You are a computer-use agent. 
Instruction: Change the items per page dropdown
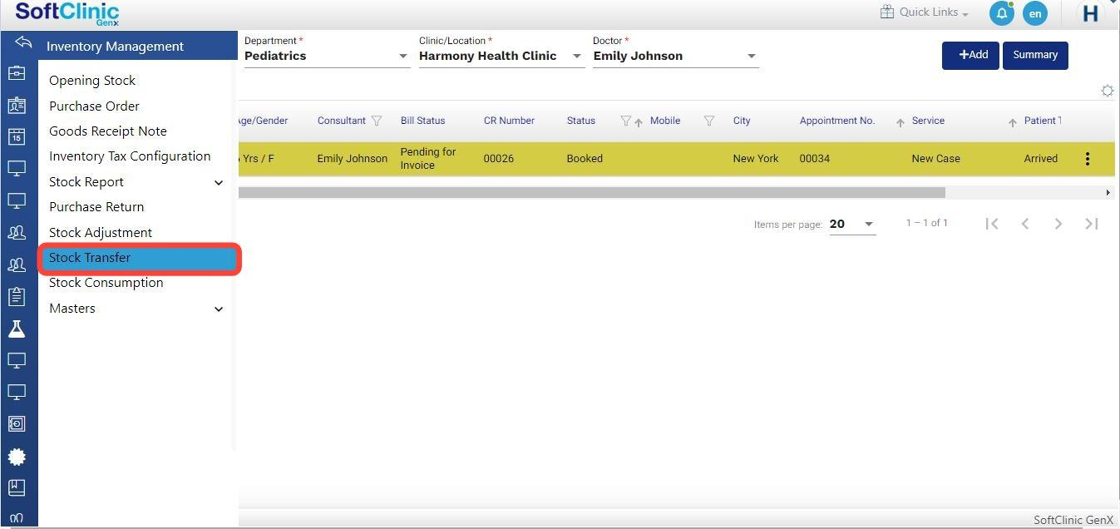click(852, 224)
